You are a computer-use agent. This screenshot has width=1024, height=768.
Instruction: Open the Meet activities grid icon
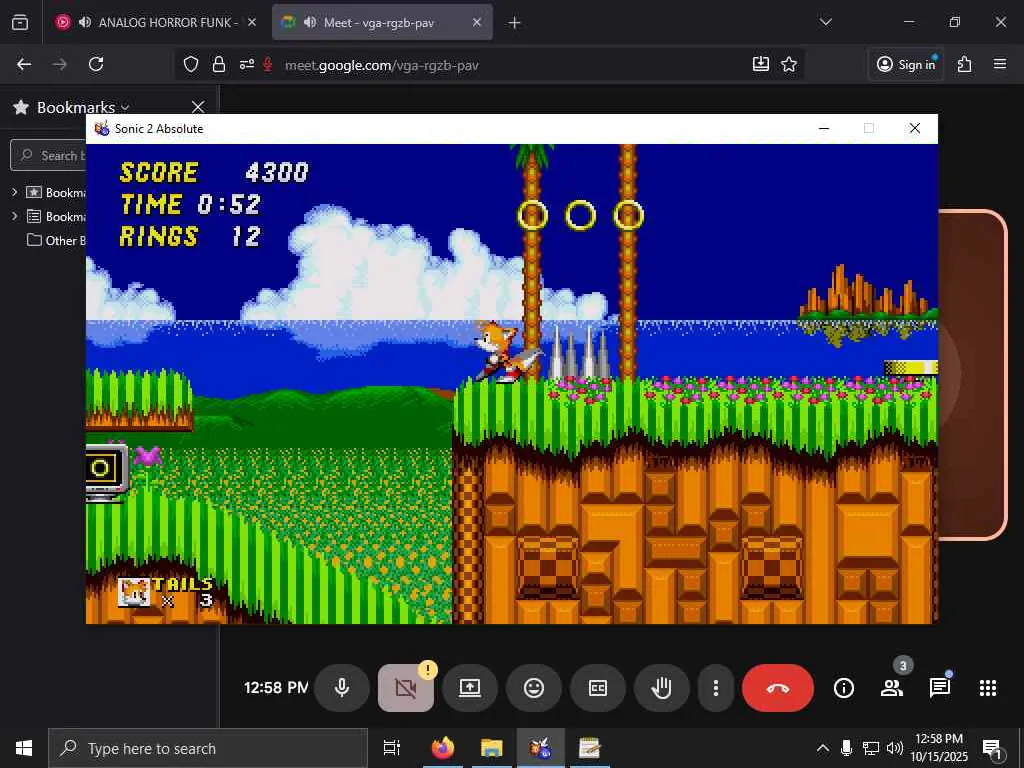click(x=988, y=688)
